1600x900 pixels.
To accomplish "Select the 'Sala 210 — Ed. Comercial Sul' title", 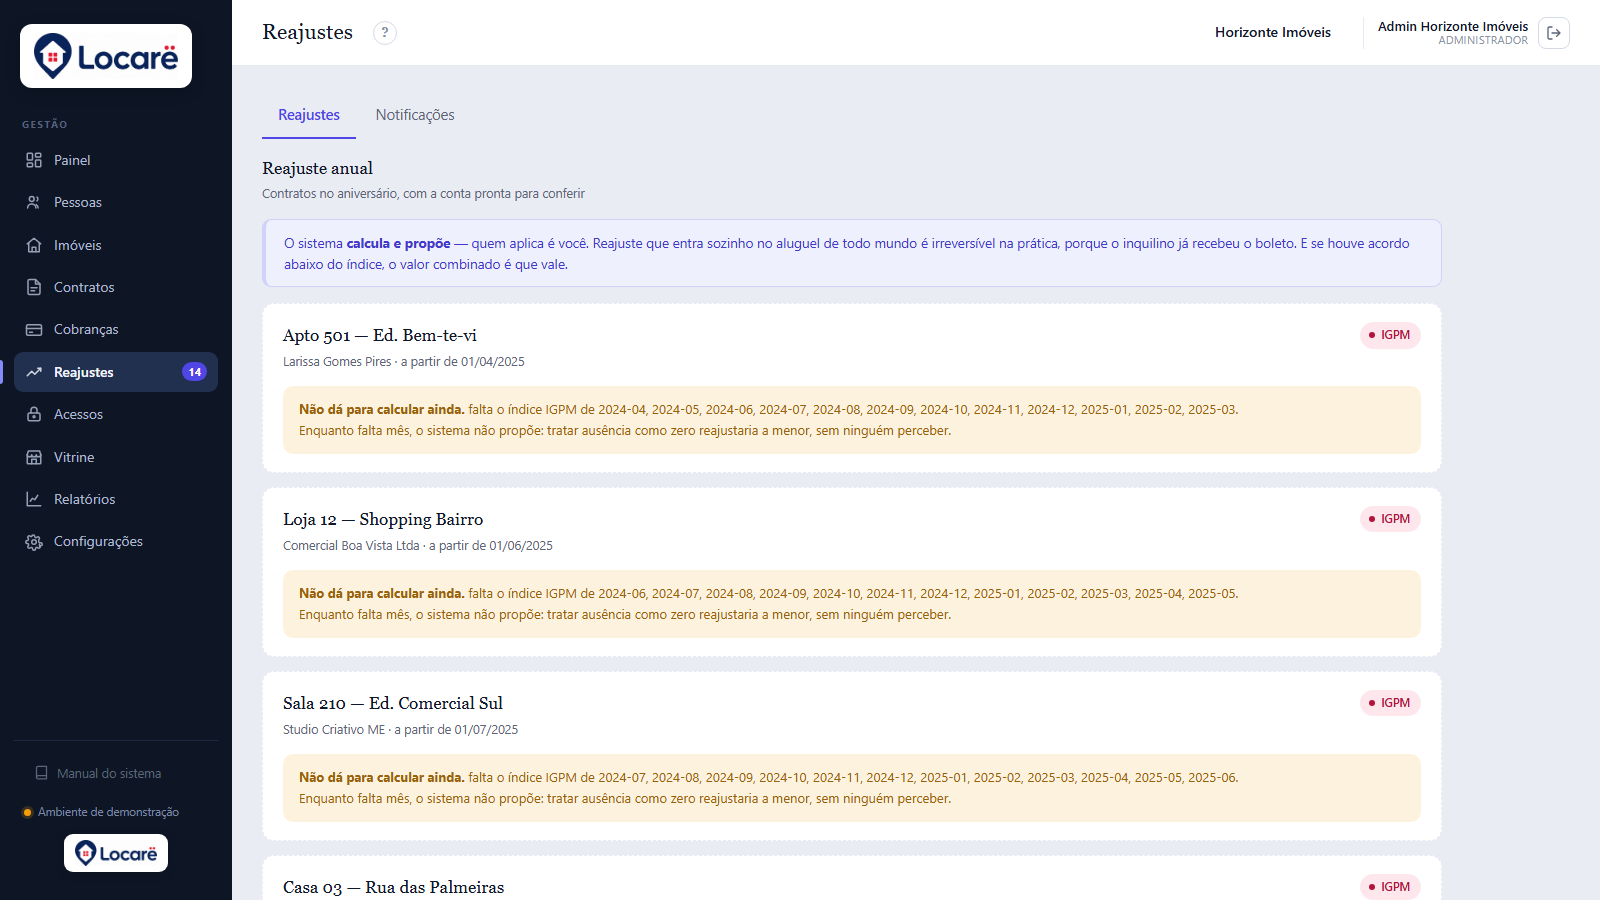I will tap(393, 703).
